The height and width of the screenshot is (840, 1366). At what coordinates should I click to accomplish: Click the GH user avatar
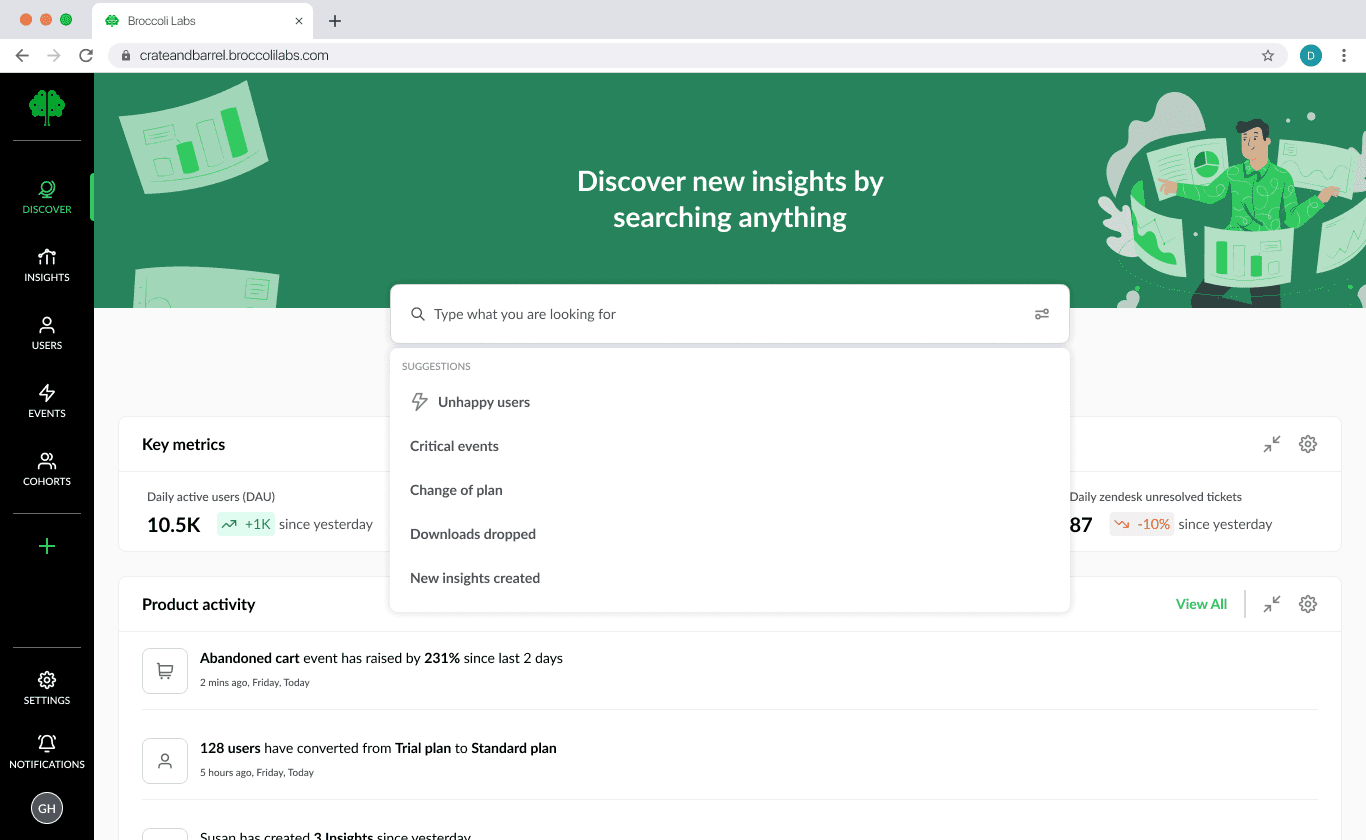click(x=47, y=808)
